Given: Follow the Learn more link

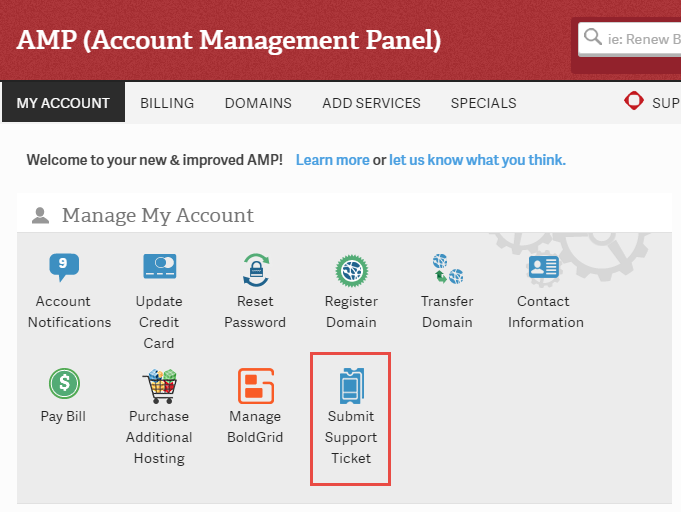Looking at the screenshot, I should pyautogui.click(x=333, y=160).
